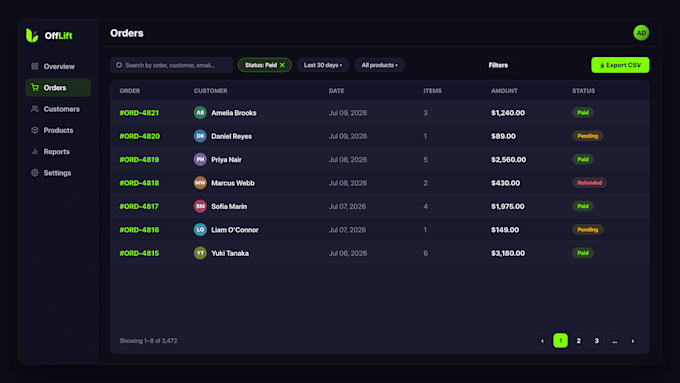Click Yuki Tanaka's YT avatar
680x383 pixels.
(x=200, y=253)
